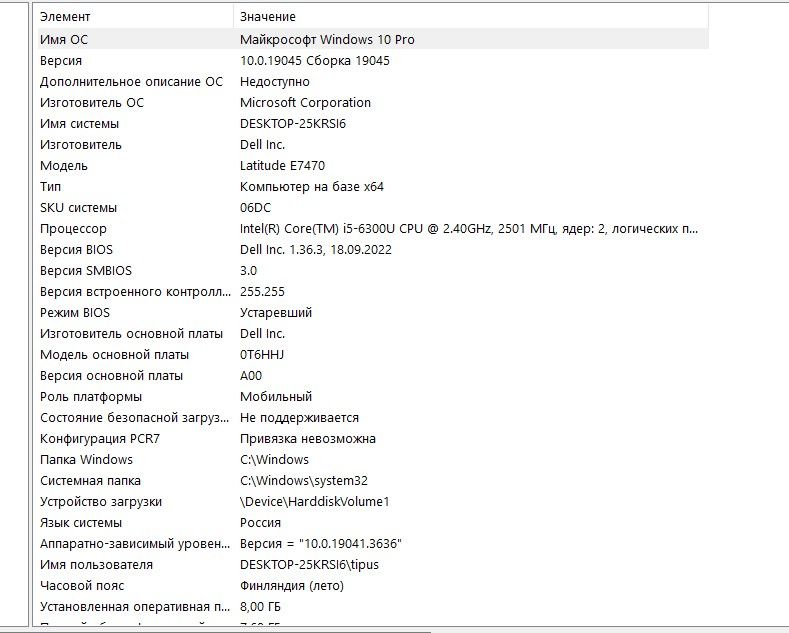Image resolution: width=789 pixels, height=633 pixels.
Task: Select the Процессор row
Action: [x=373, y=228]
